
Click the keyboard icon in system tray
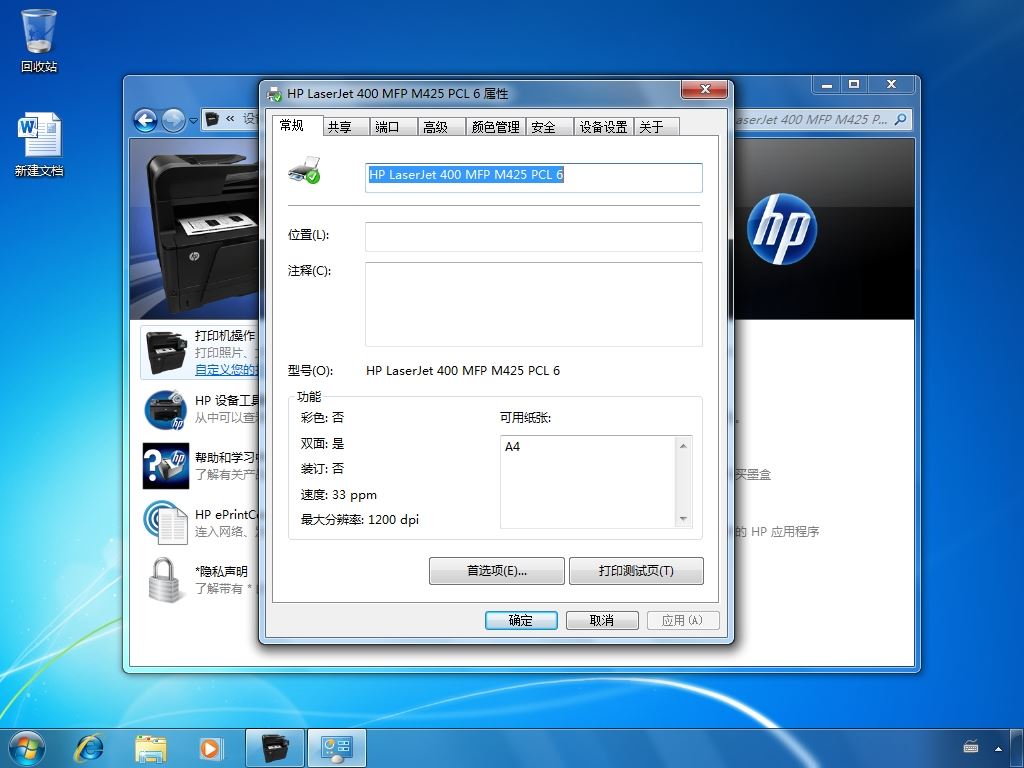[x=971, y=746]
